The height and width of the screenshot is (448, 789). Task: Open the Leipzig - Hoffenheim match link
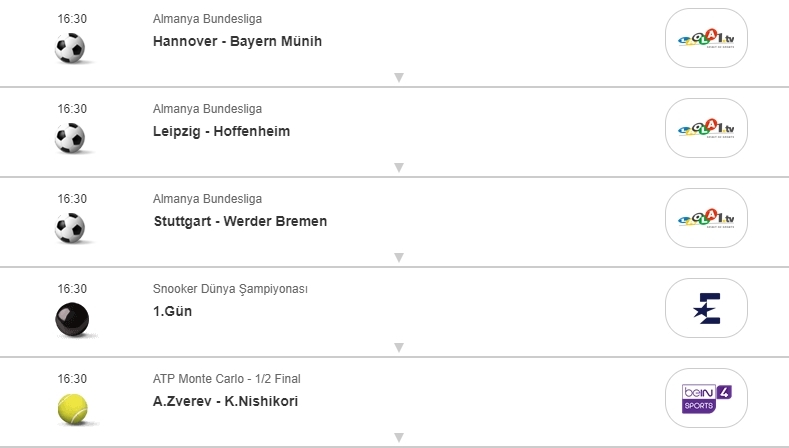(x=221, y=131)
